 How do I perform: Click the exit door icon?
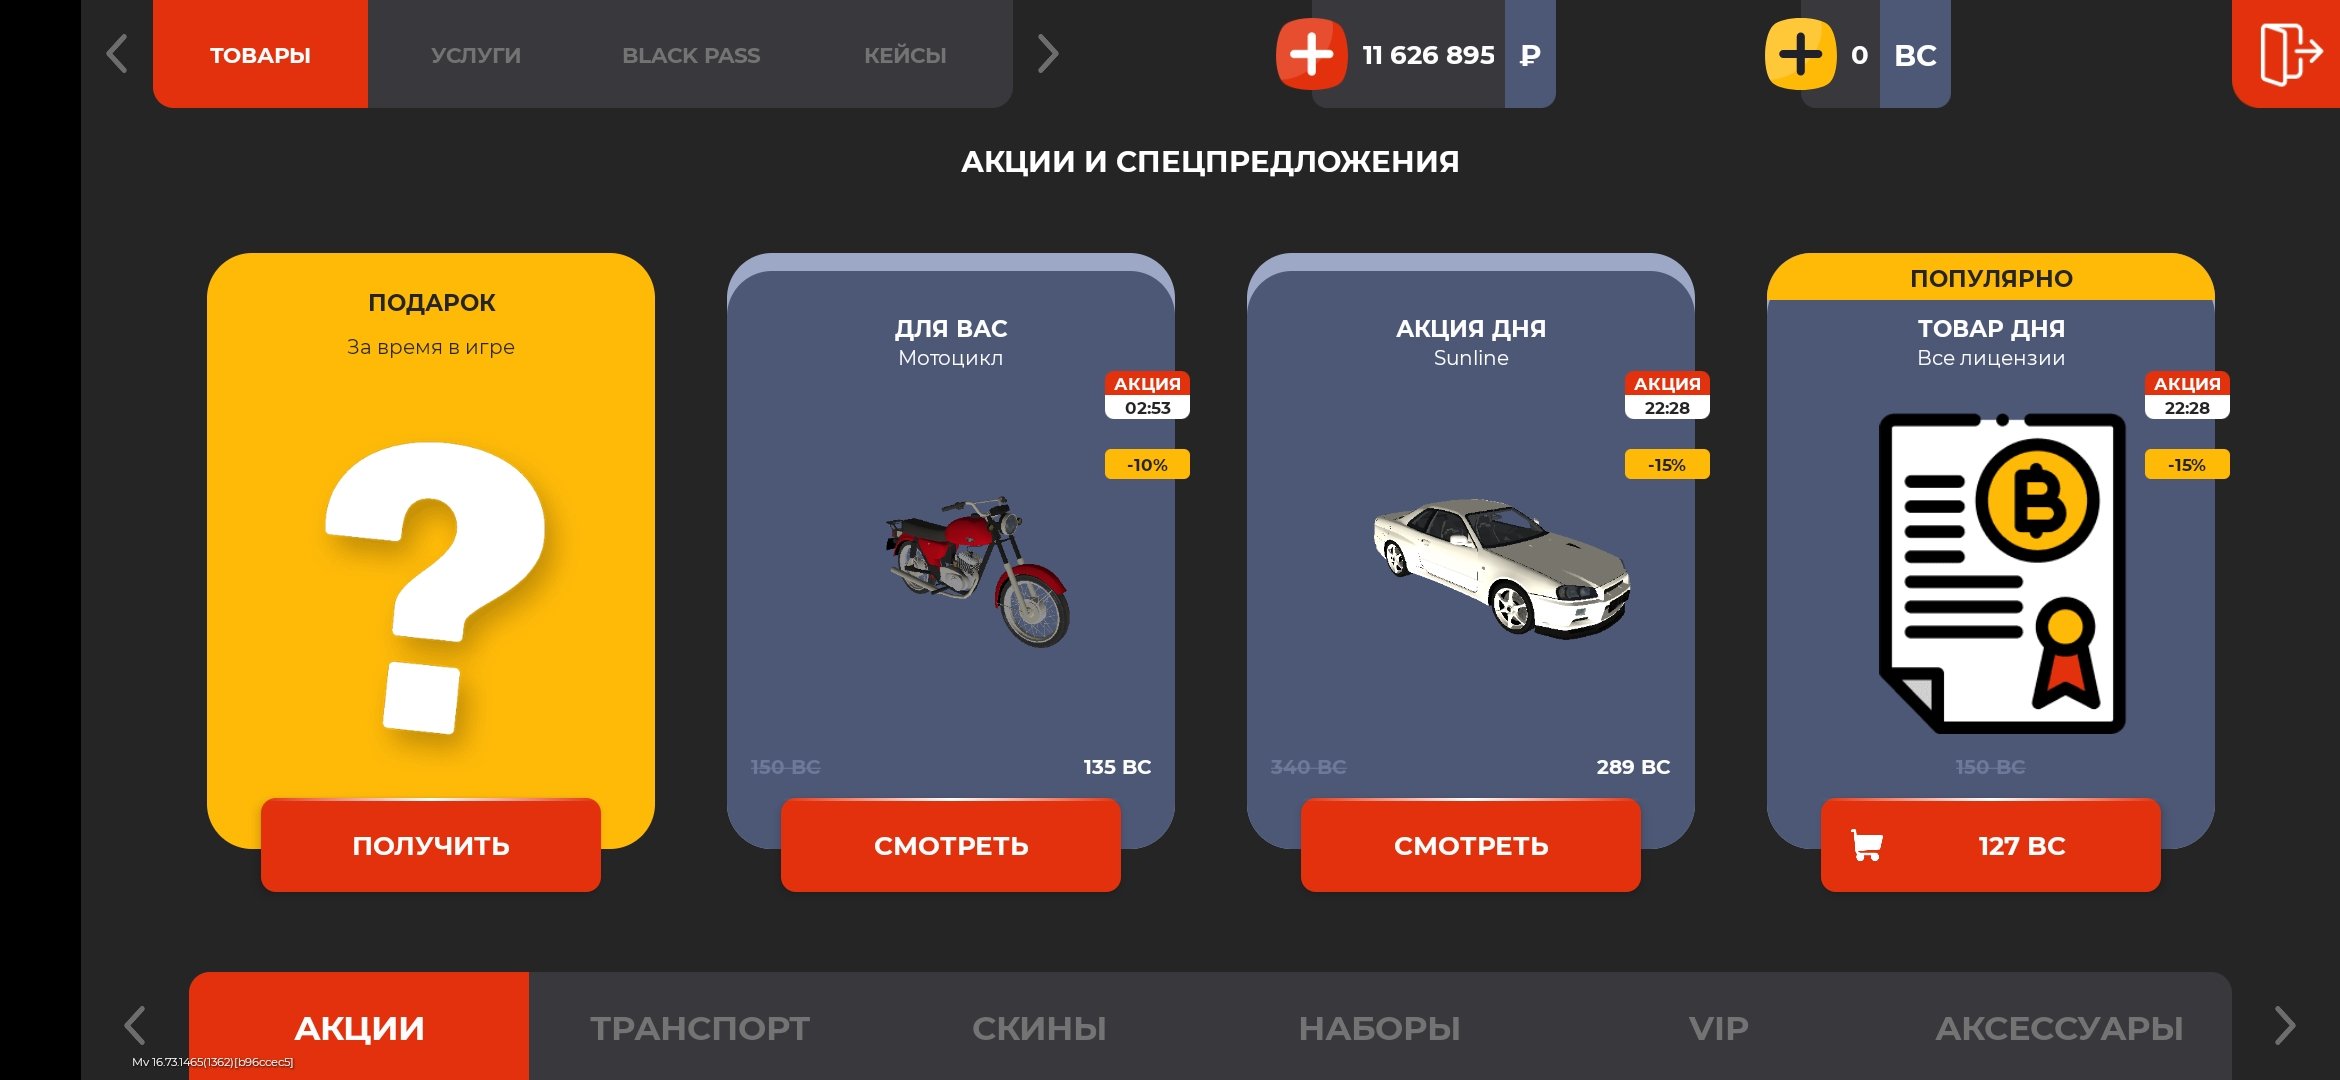coord(2289,54)
